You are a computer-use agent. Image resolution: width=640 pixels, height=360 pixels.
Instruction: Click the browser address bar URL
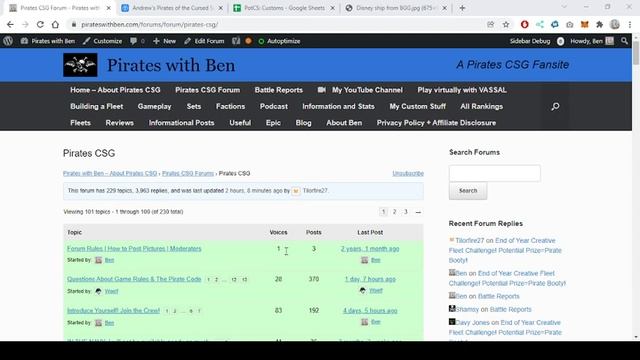coord(149,24)
